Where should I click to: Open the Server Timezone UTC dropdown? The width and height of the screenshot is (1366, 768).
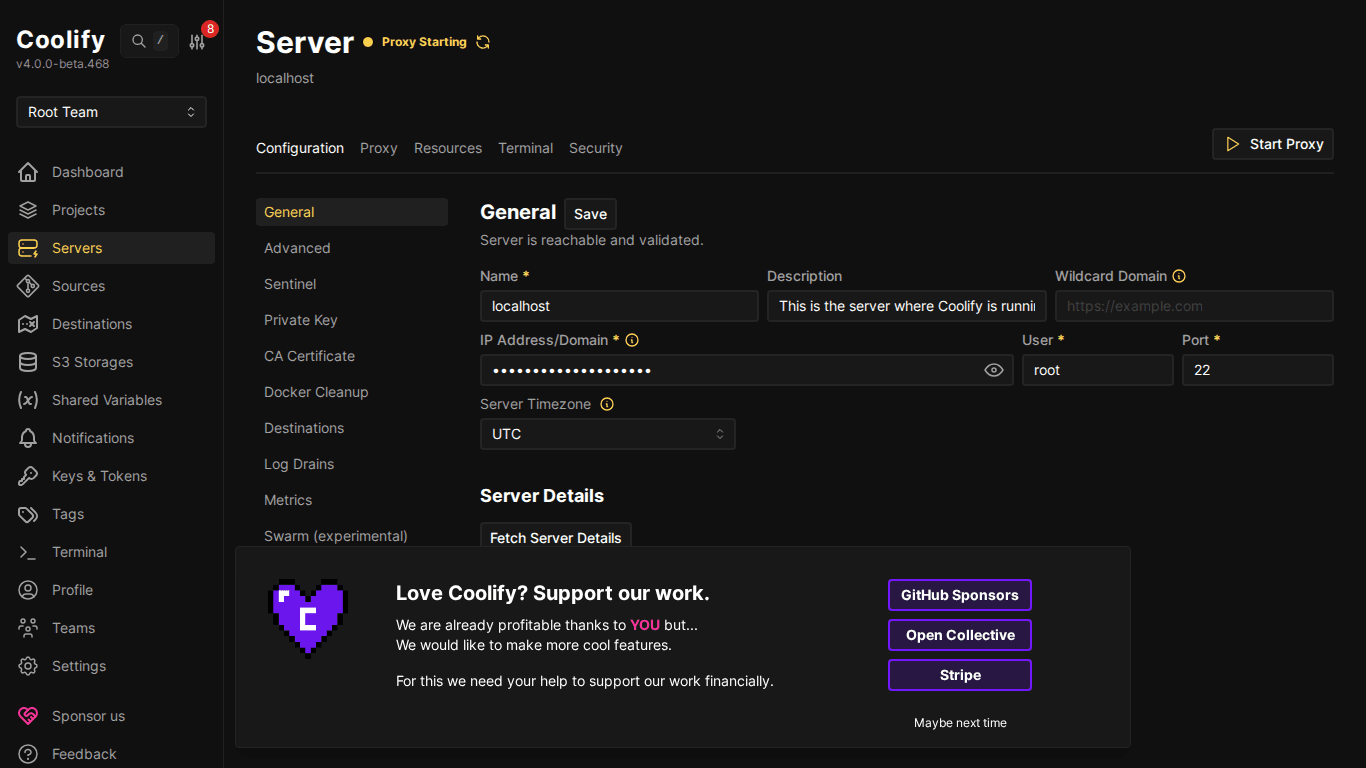coord(607,434)
